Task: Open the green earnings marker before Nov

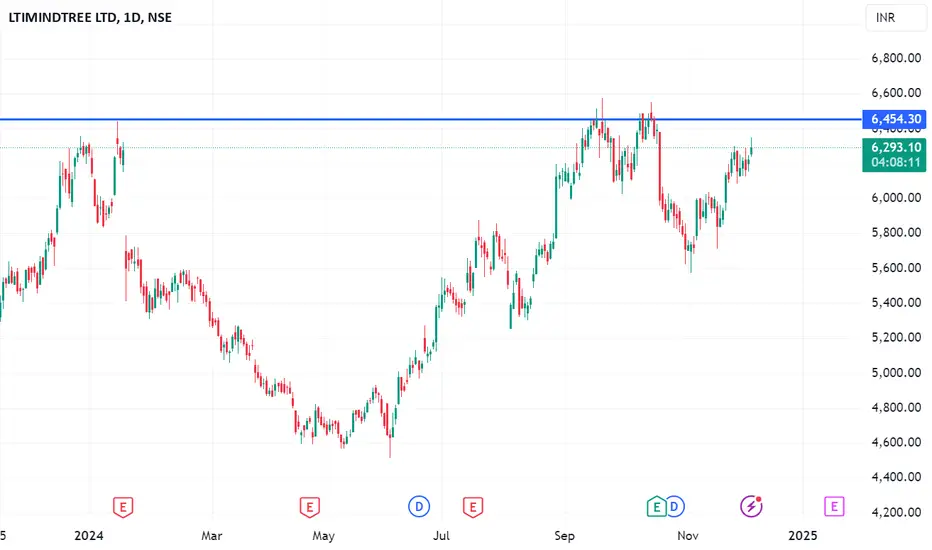Action: [x=656, y=507]
